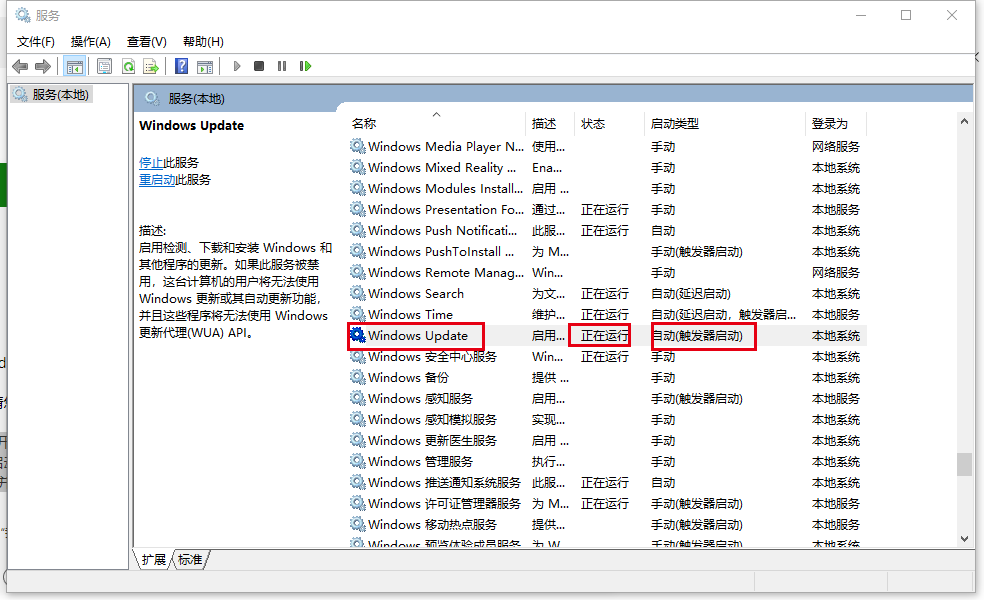
Task: Click the scrollbar down arrow in services list
Action: [965, 538]
